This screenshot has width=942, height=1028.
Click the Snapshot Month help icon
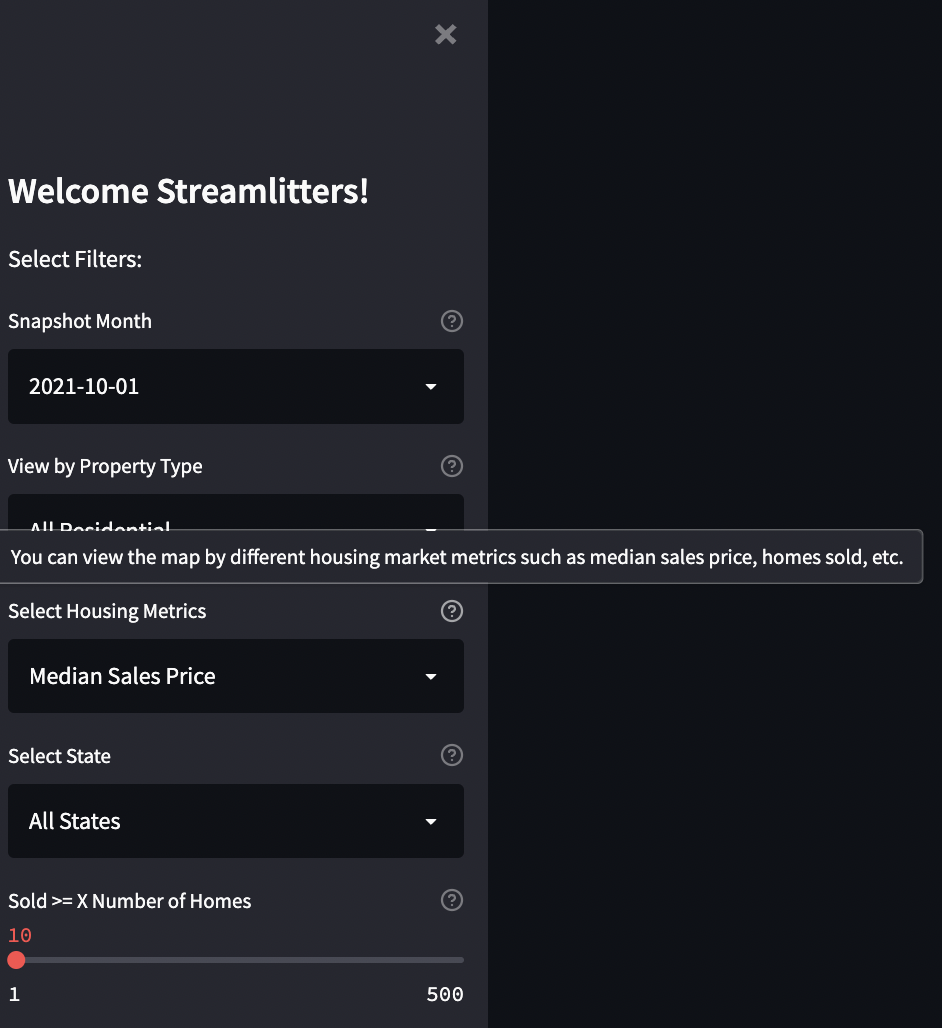451,321
